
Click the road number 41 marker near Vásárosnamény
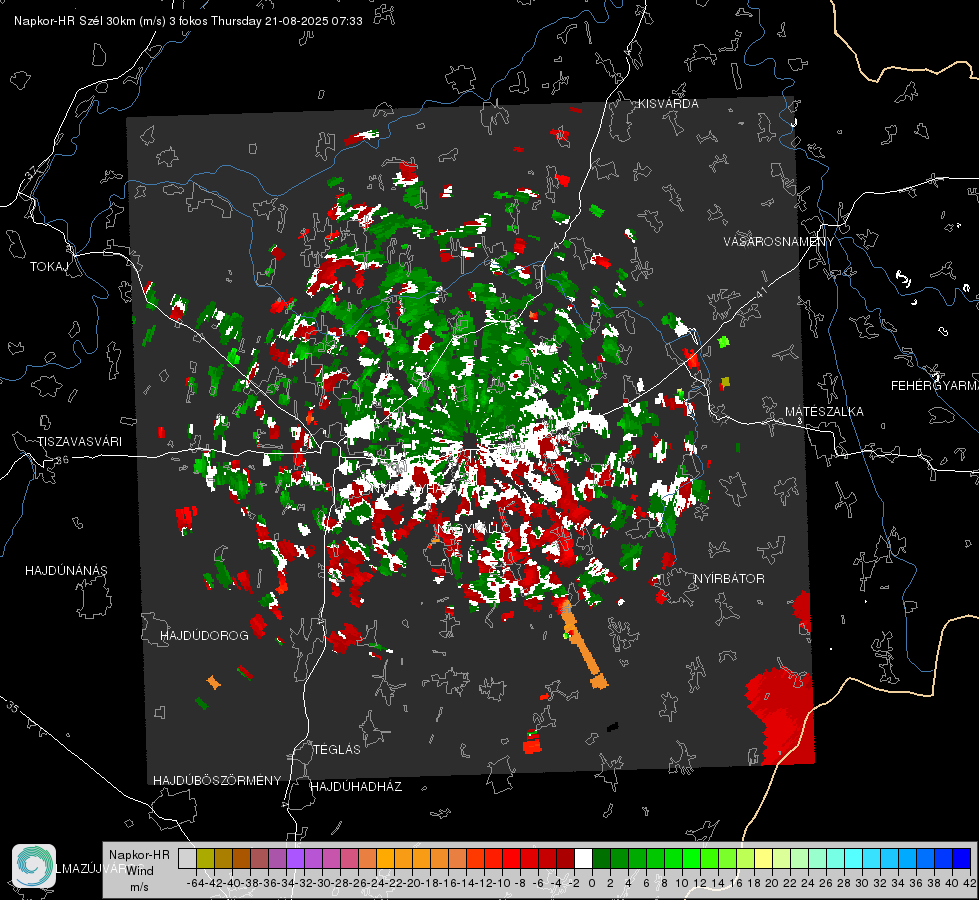tap(761, 292)
